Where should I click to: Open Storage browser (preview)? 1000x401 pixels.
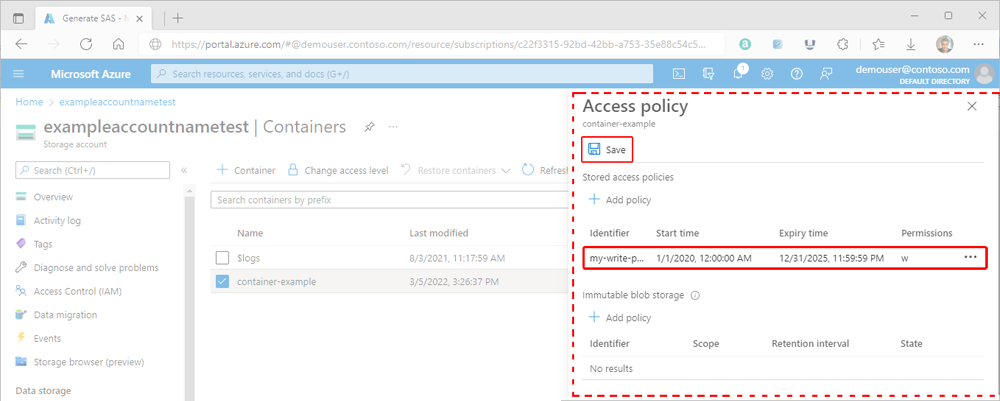click(x=89, y=362)
